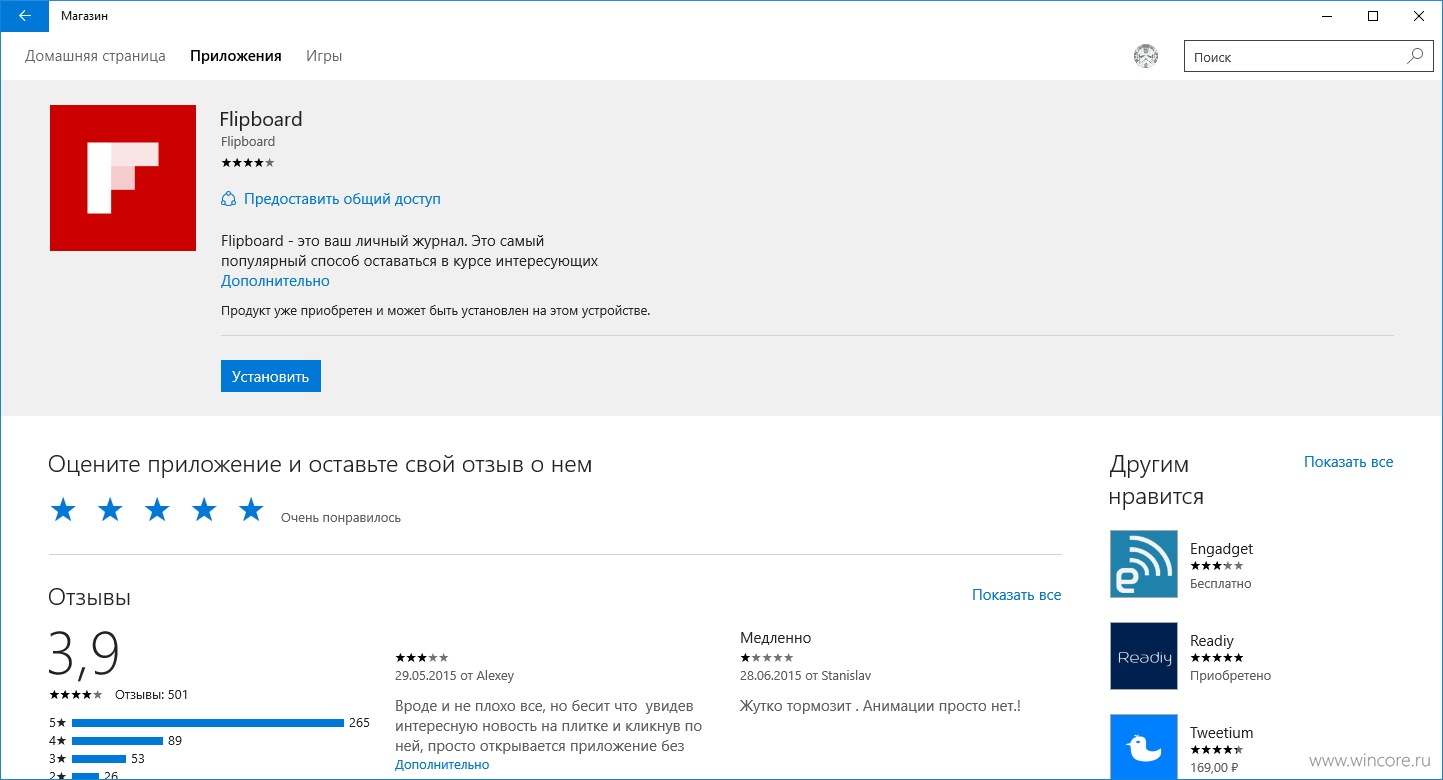Rate the app two stars
Image resolution: width=1443 pixels, height=780 pixels.
point(110,510)
